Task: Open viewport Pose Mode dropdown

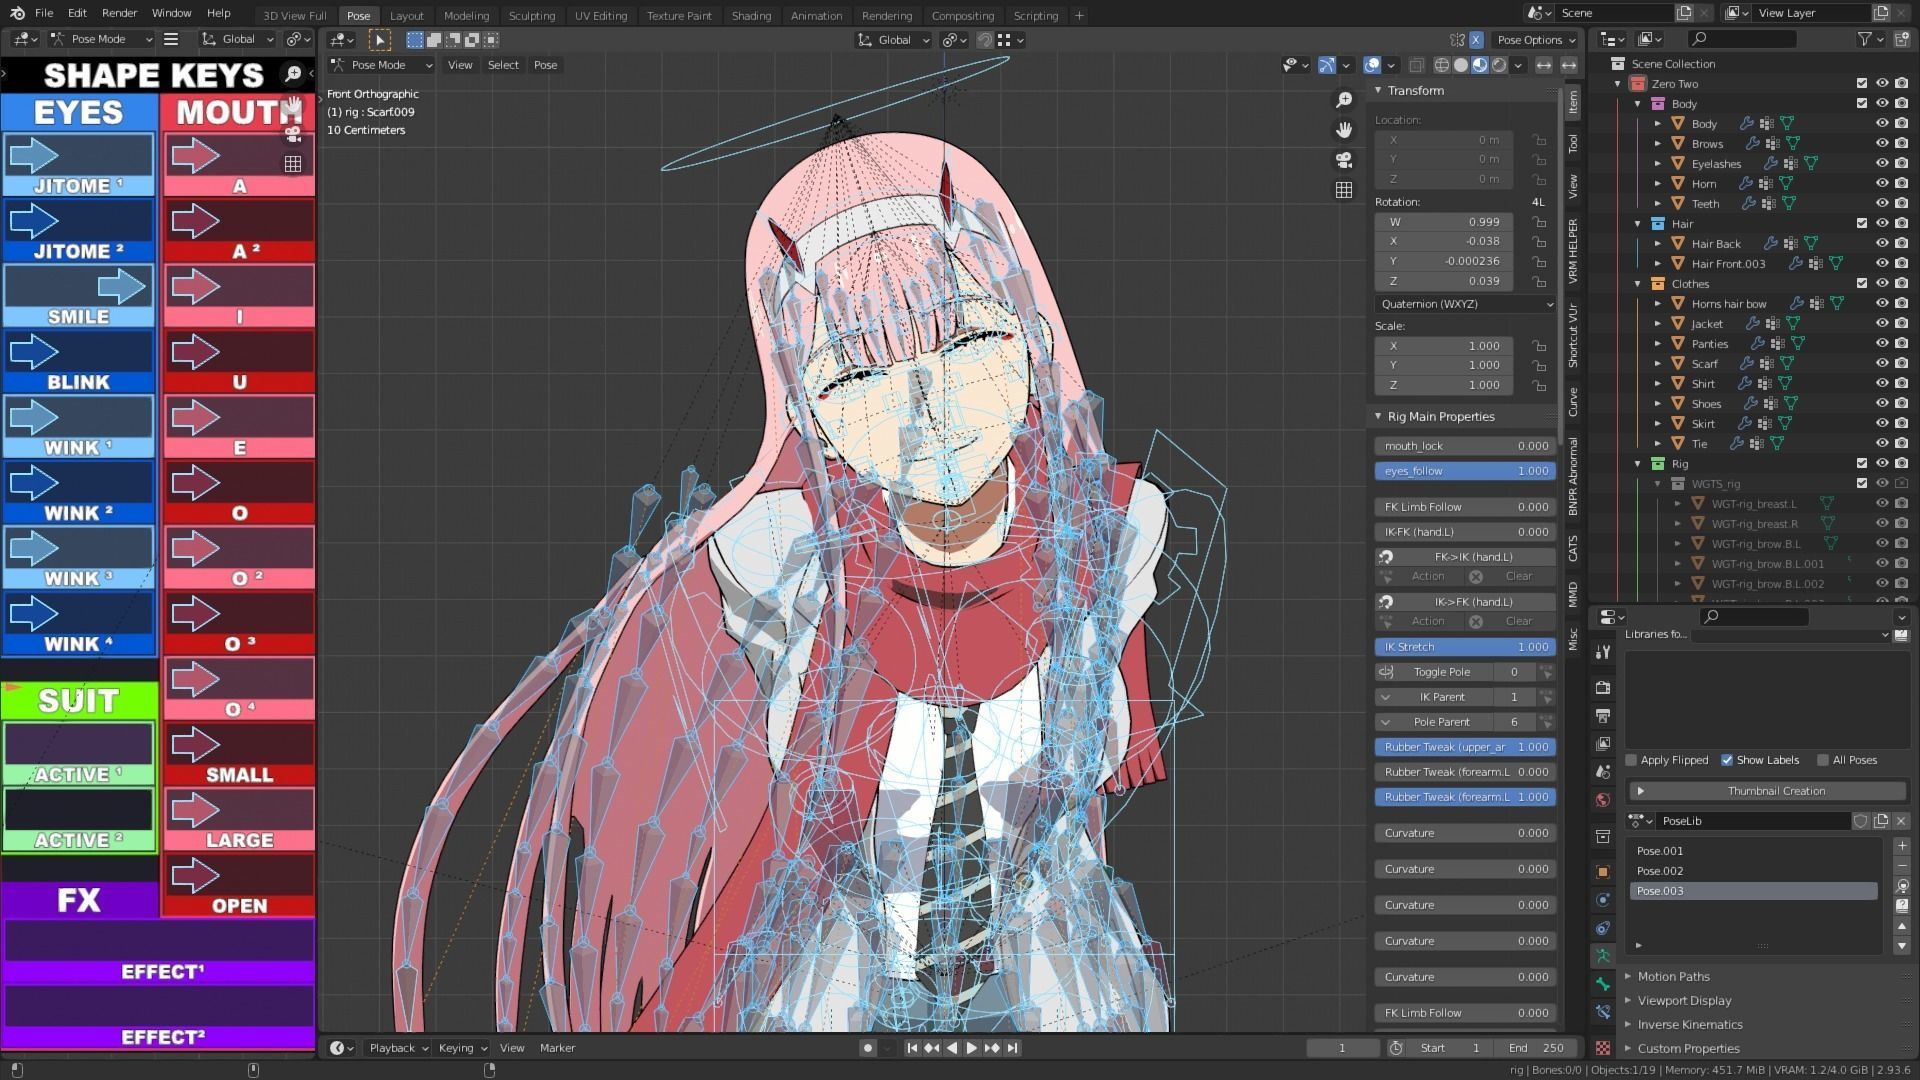Action: (381, 65)
